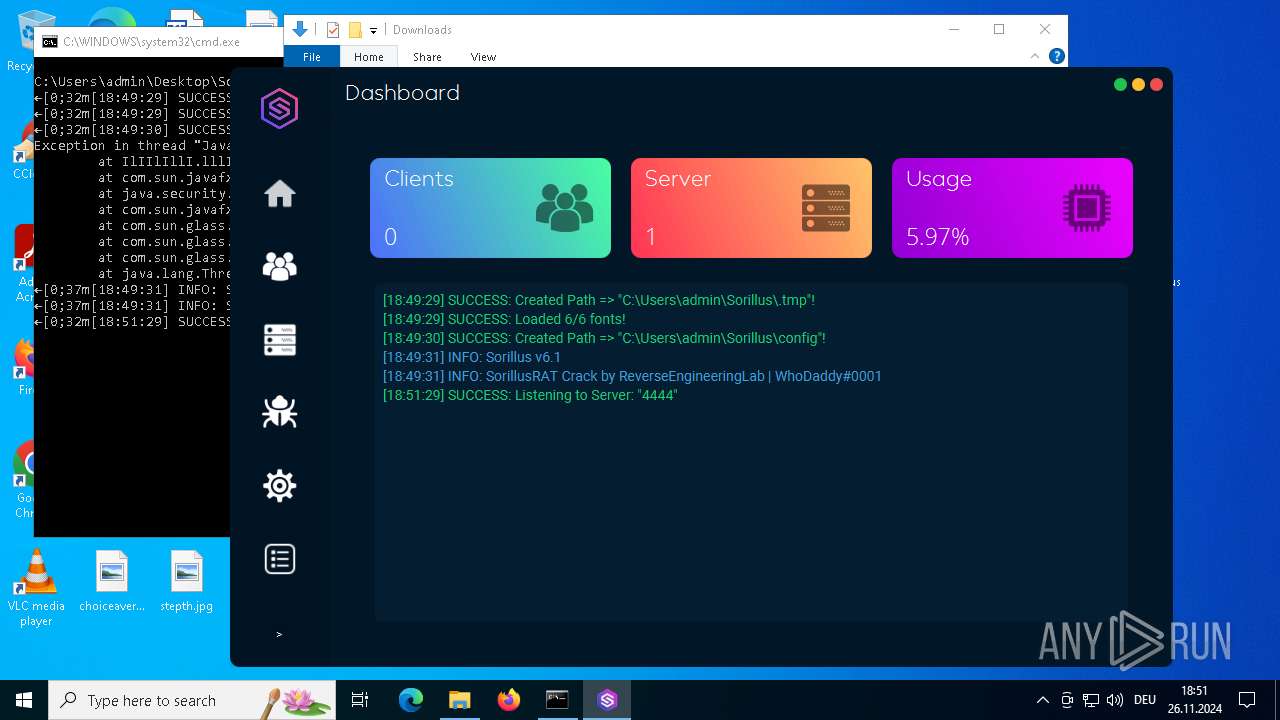The width and height of the screenshot is (1280, 720).
Task: Switch to cmd window from taskbar
Action: click(x=558, y=700)
